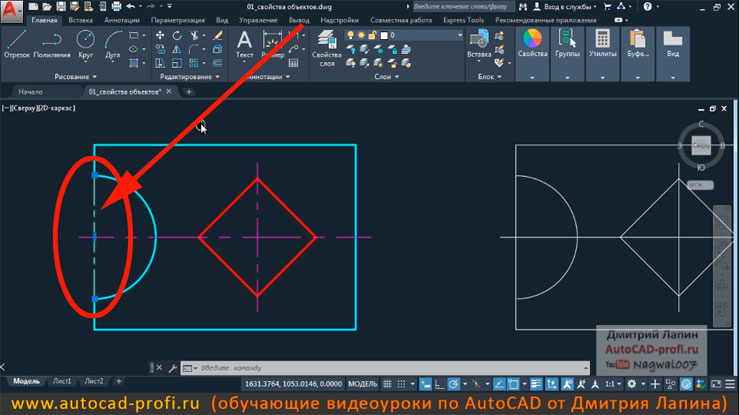Toggle the layer lock icon in layer dropdown
Viewport: 739px width, 415px height.
(x=372, y=35)
